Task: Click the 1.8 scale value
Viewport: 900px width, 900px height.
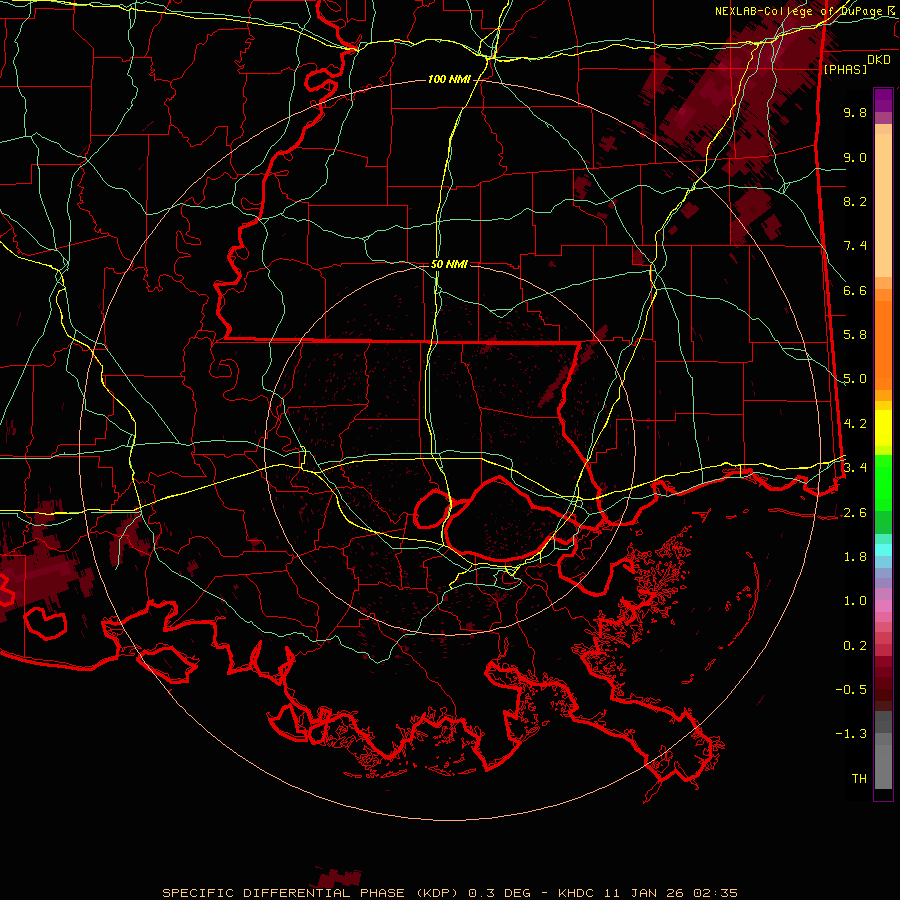Action: pos(855,557)
